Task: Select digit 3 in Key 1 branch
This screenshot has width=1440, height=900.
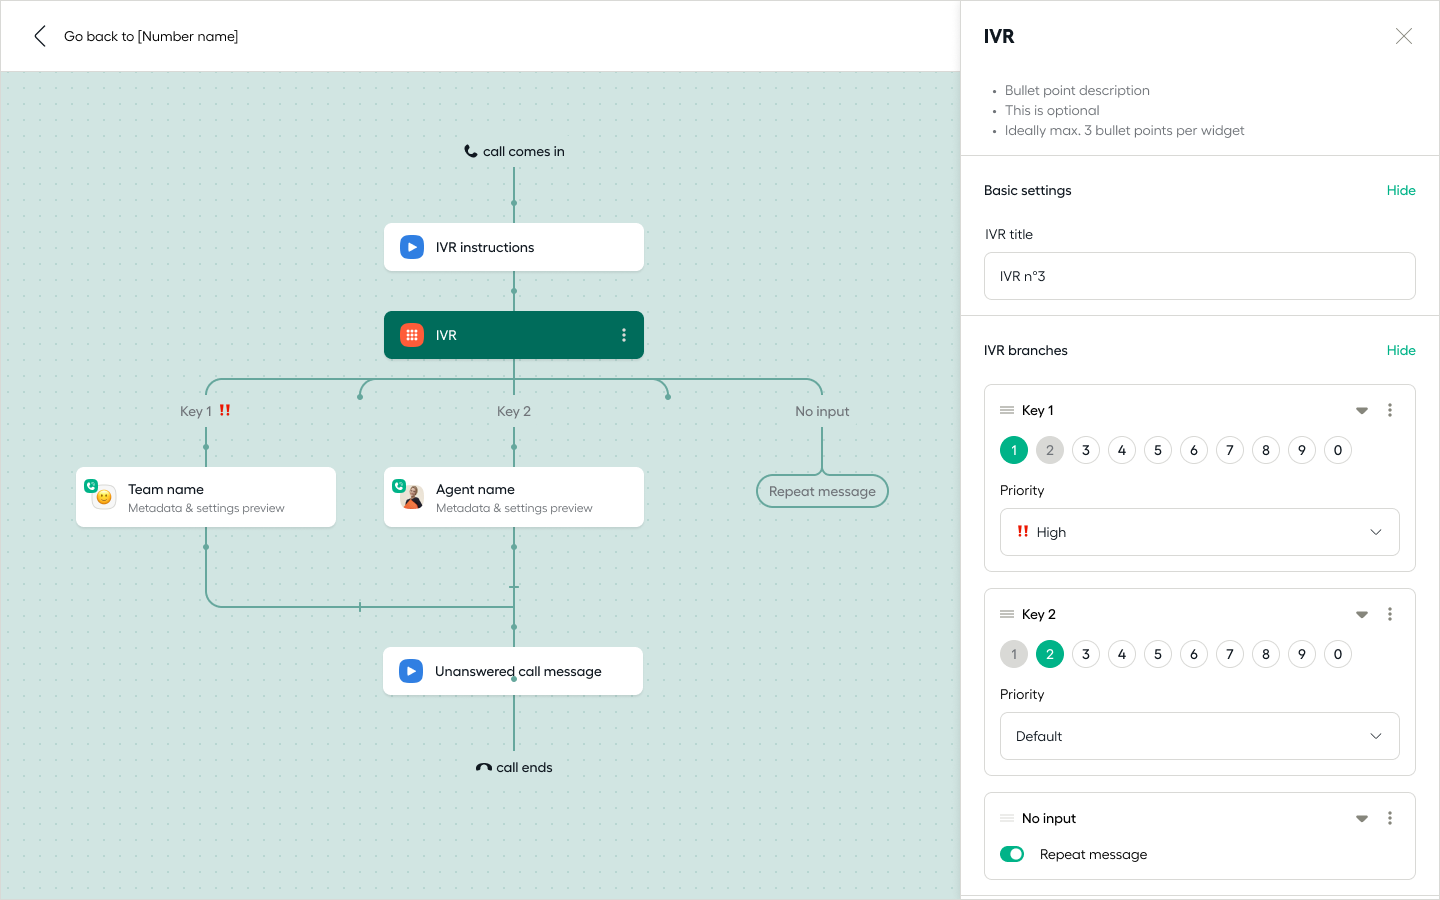Action: pos(1086,450)
